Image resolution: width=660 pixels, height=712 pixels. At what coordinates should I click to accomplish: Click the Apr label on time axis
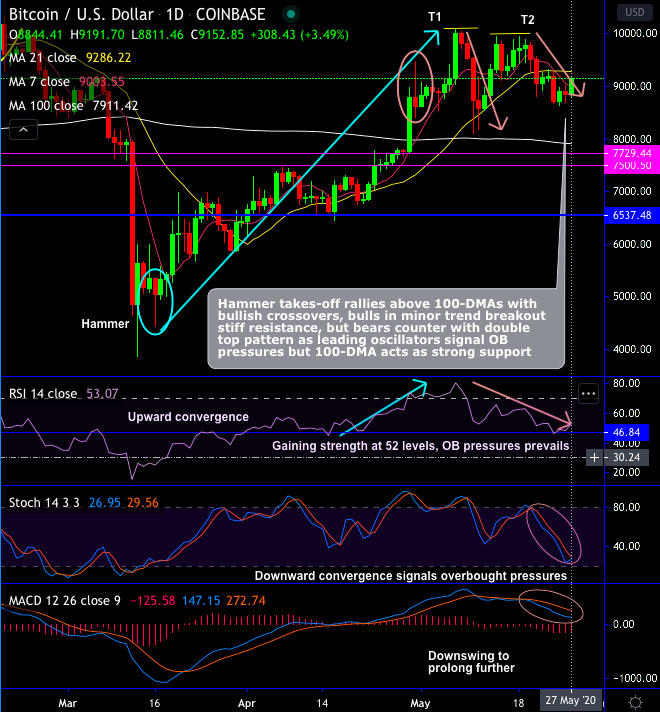[x=247, y=703]
